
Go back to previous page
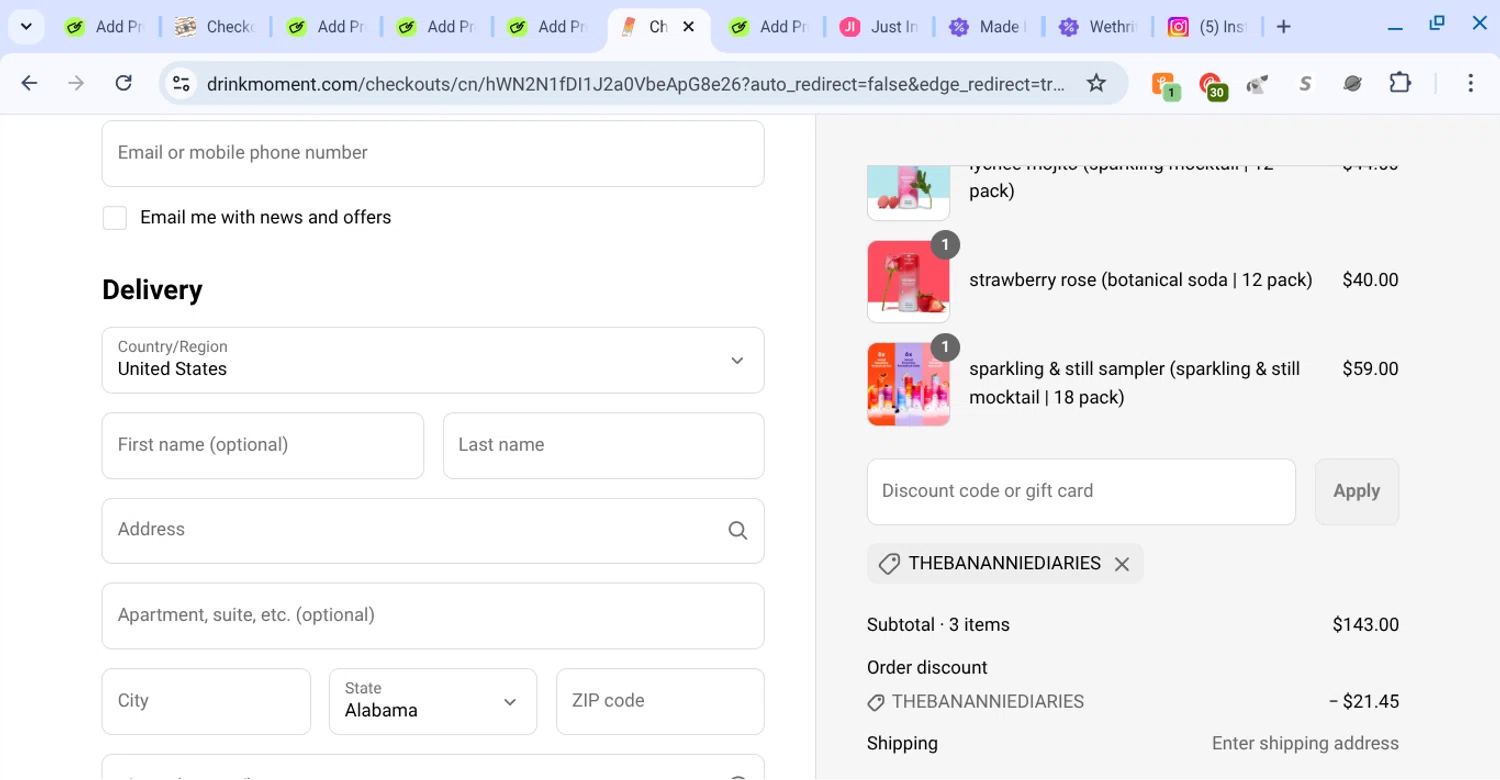pos(30,83)
